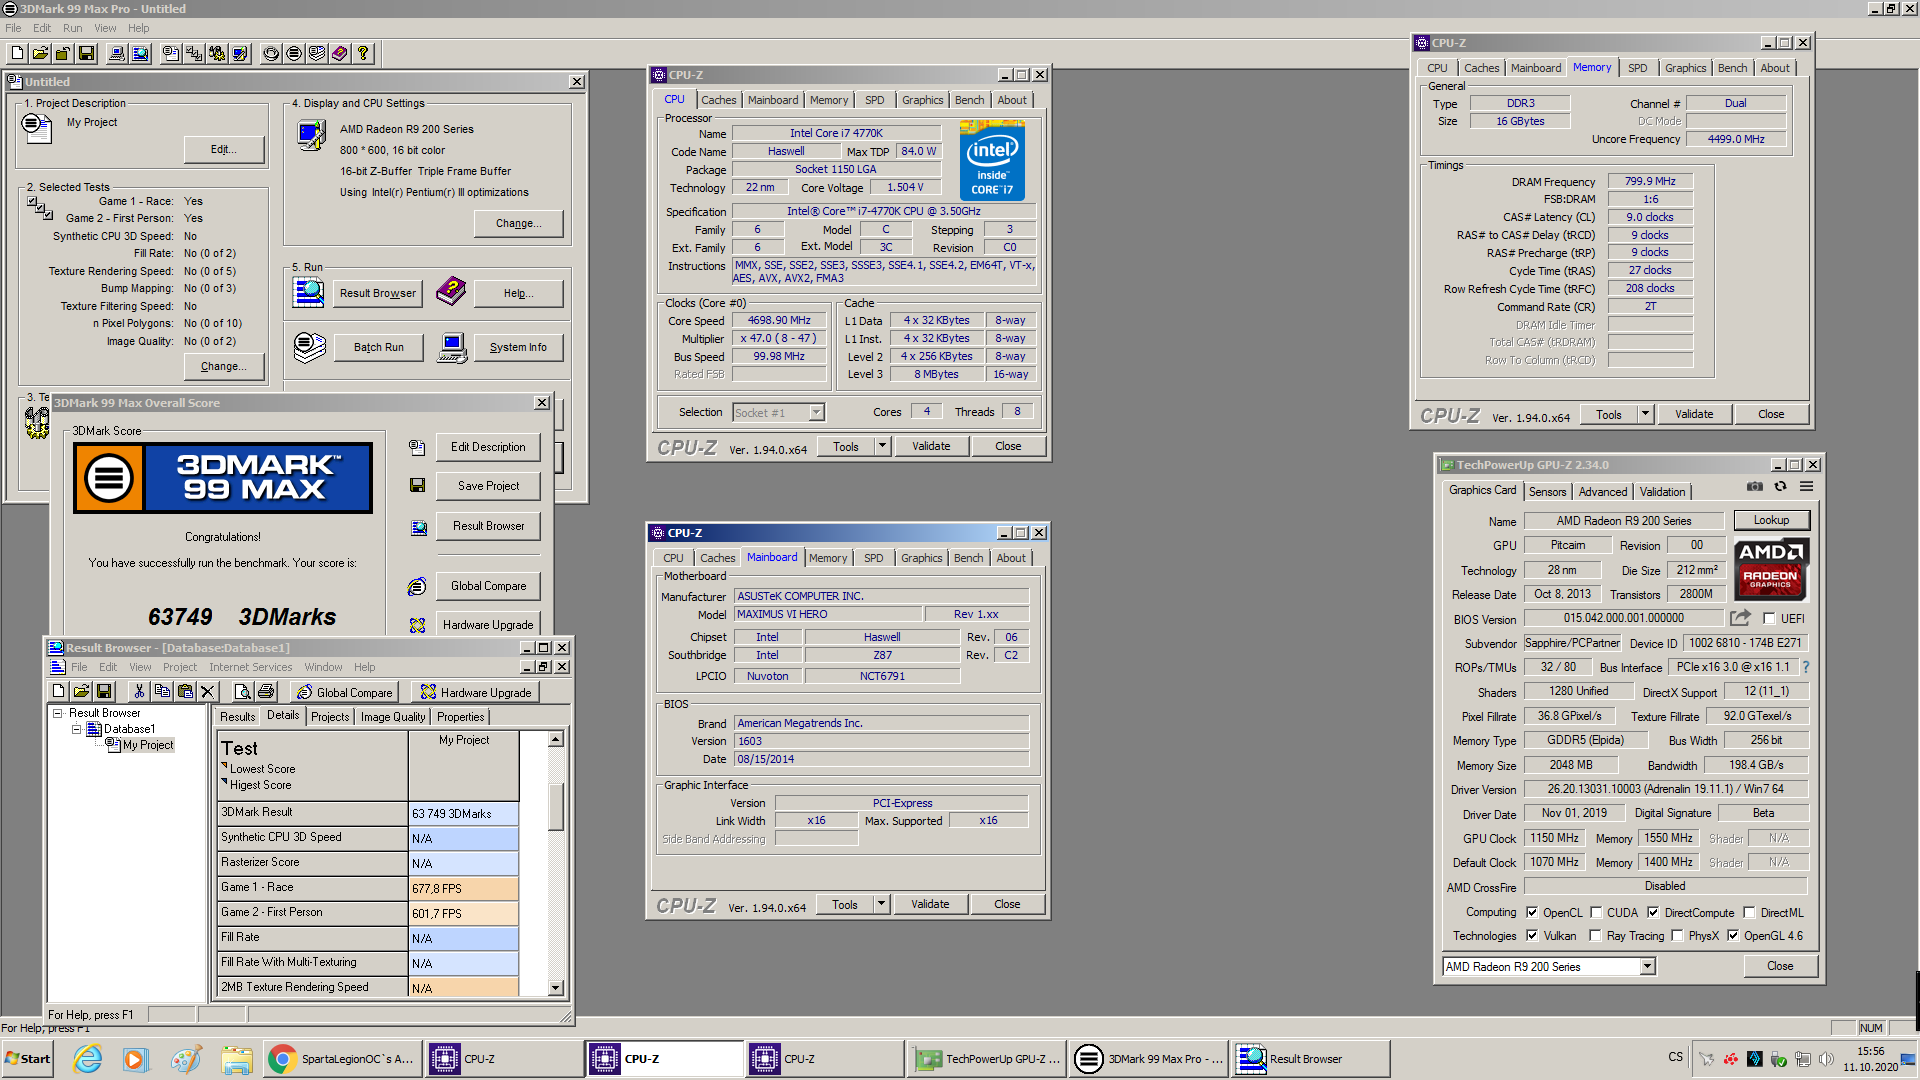
Task: Click the Batch Run stacked pages toolbar icon
Action: coord(317,54)
